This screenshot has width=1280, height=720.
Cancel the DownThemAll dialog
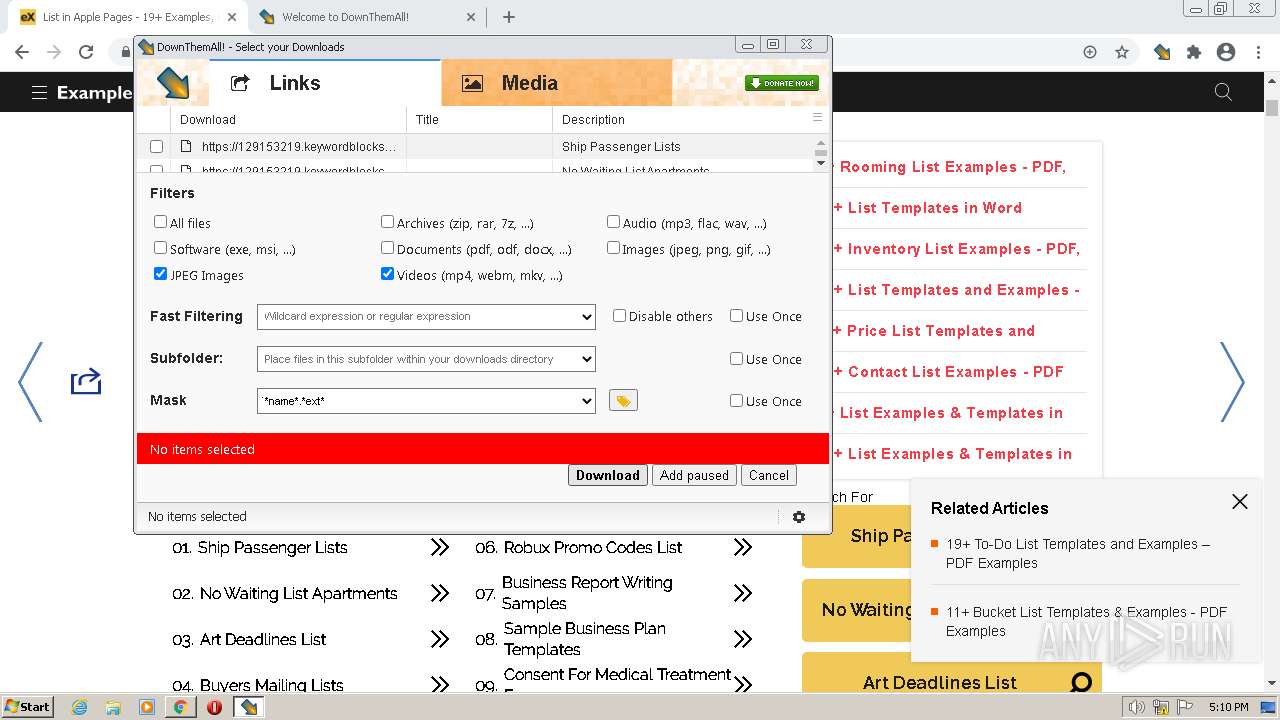pyautogui.click(x=769, y=476)
